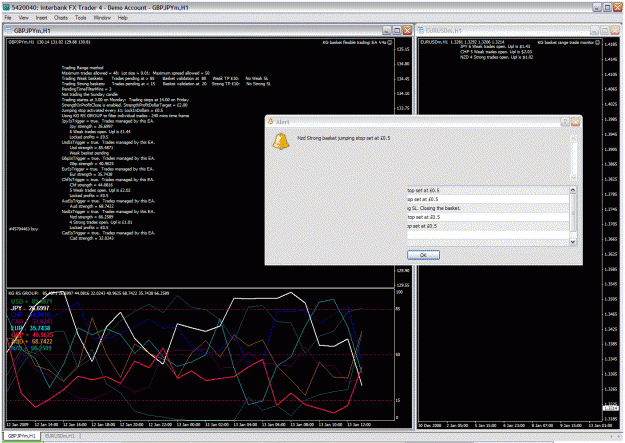Open the Tools menu
The image size is (625, 443).
pyautogui.click(x=81, y=18)
